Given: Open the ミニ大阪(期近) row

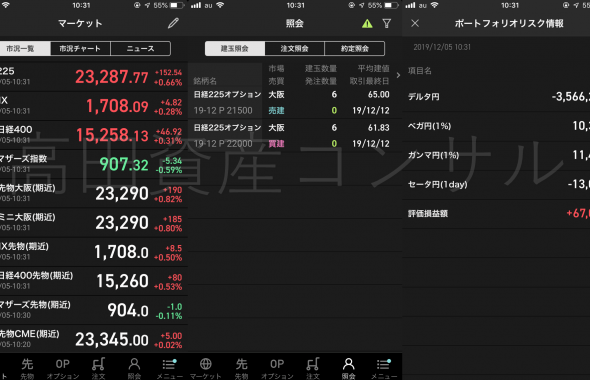Looking at the screenshot, I should [94, 222].
